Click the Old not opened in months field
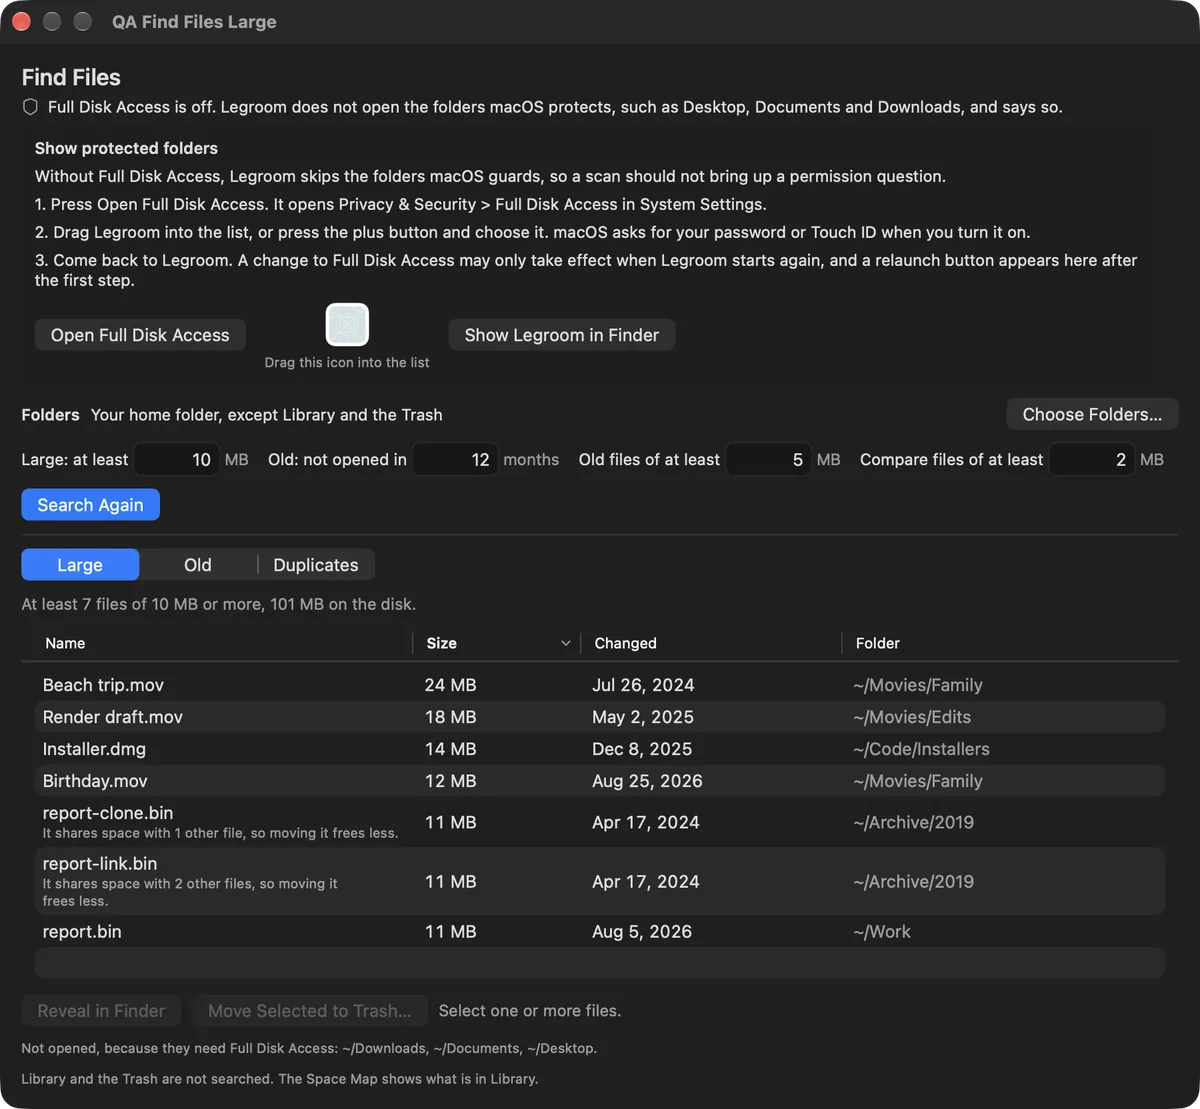This screenshot has height=1109, width=1200. click(455, 460)
